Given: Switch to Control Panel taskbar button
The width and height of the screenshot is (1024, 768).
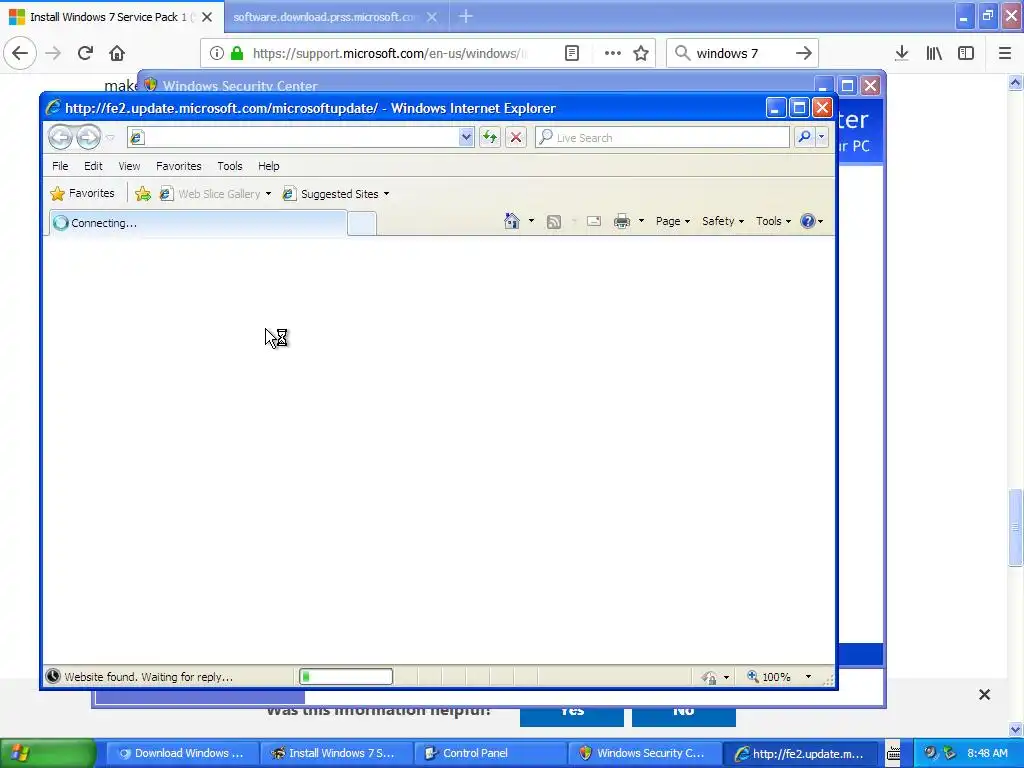Looking at the screenshot, I should pyautogui.click(x=490, y=753).
